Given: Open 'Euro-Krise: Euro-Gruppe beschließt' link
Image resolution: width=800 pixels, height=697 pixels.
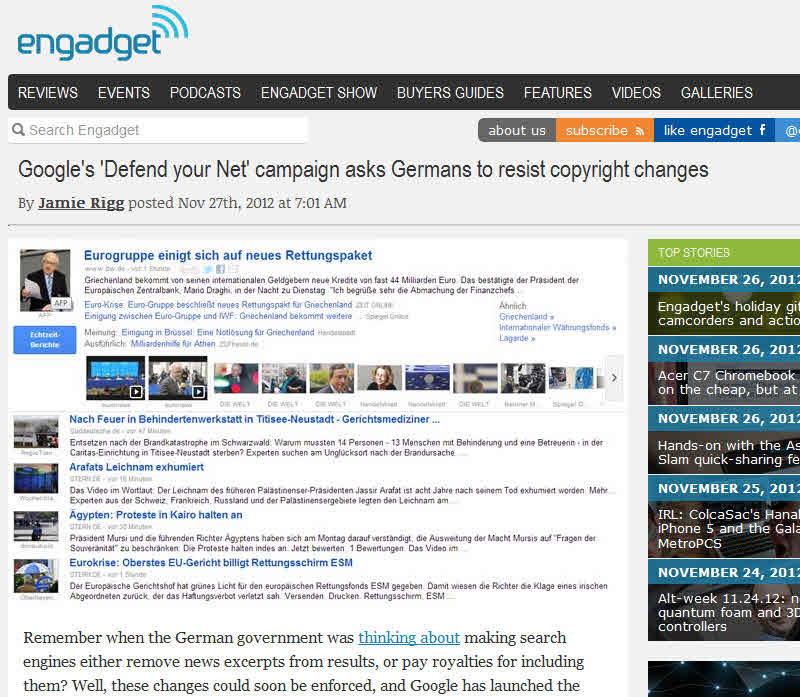Looking at the screenshot, I should click(x=218, y=305).
